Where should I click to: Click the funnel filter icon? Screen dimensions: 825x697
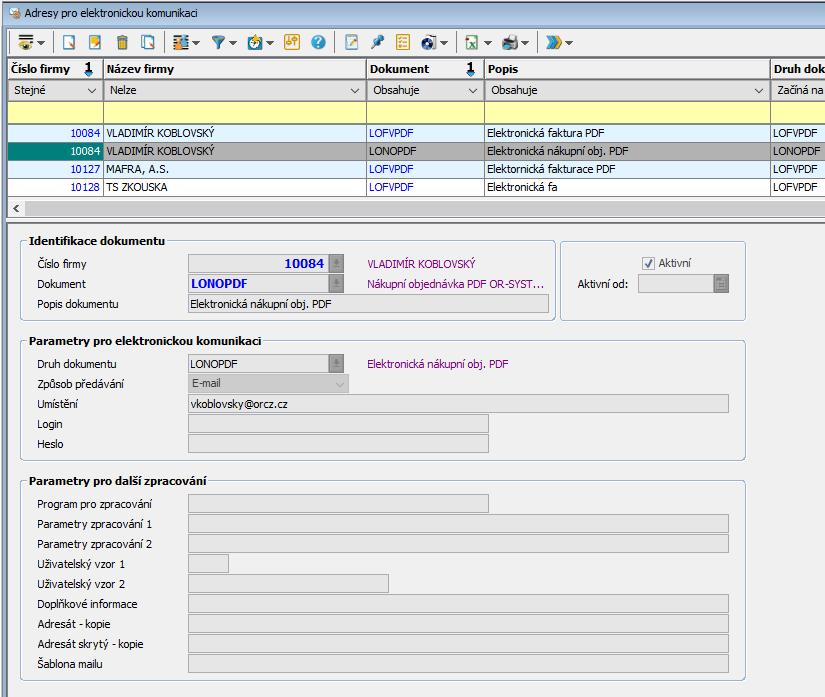(219, 42)
